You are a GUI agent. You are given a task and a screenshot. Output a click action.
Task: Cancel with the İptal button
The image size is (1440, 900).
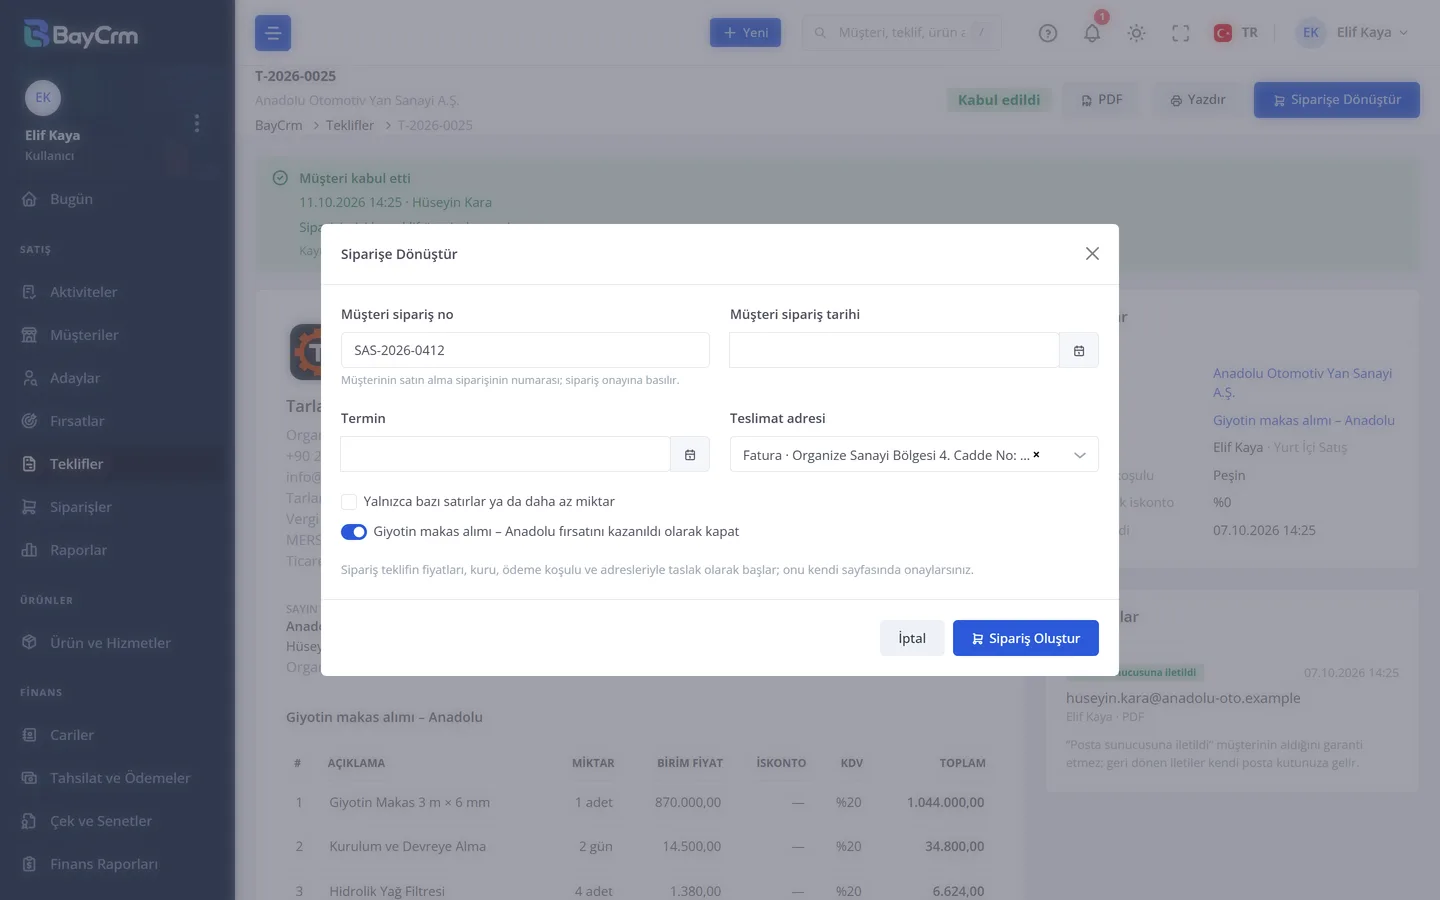tap(912, 638)
